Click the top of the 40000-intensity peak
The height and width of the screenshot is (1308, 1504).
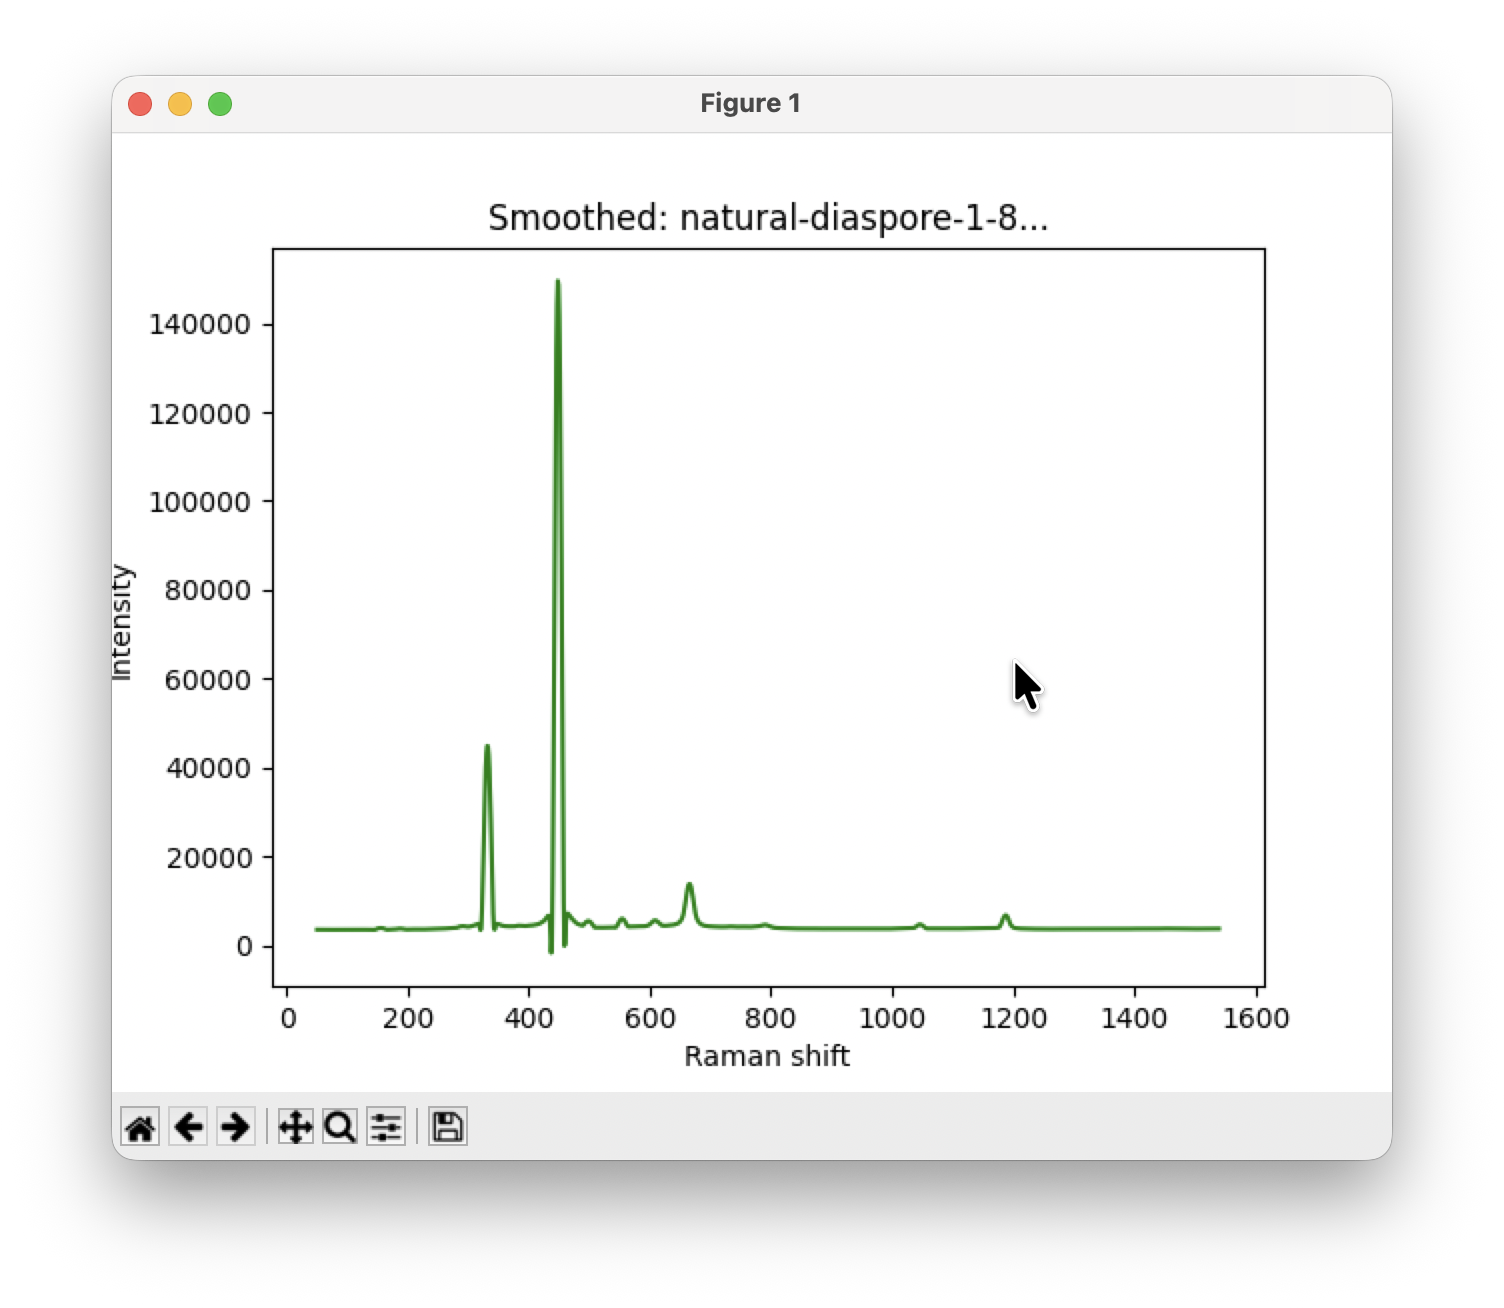click(x=487, y=747)
